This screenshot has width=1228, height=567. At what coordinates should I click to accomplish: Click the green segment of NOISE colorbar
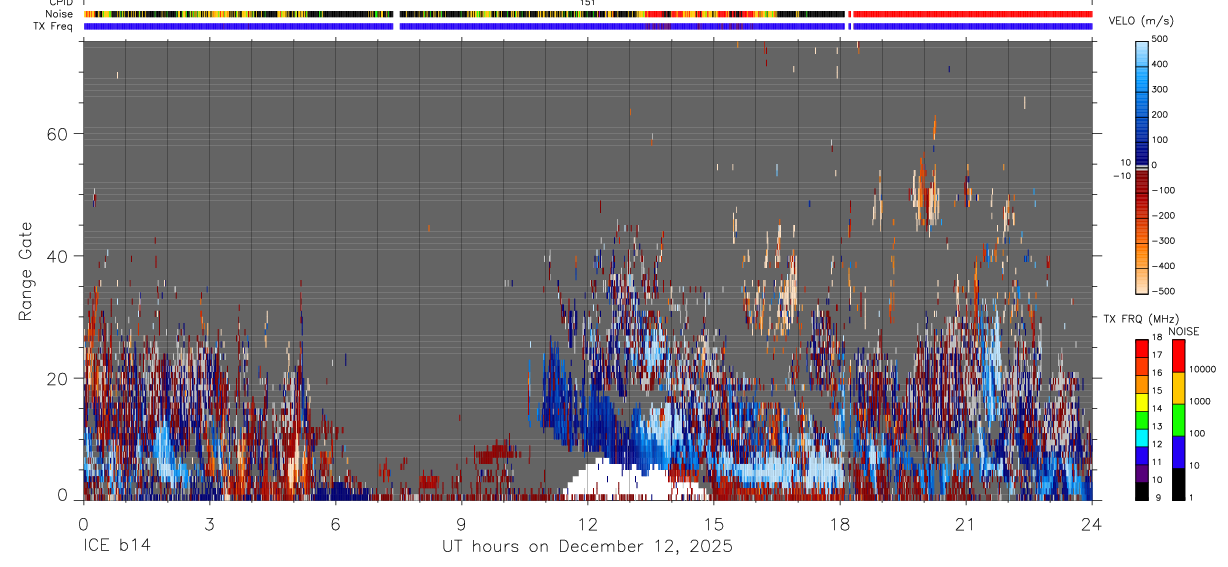click(1178, 420)
